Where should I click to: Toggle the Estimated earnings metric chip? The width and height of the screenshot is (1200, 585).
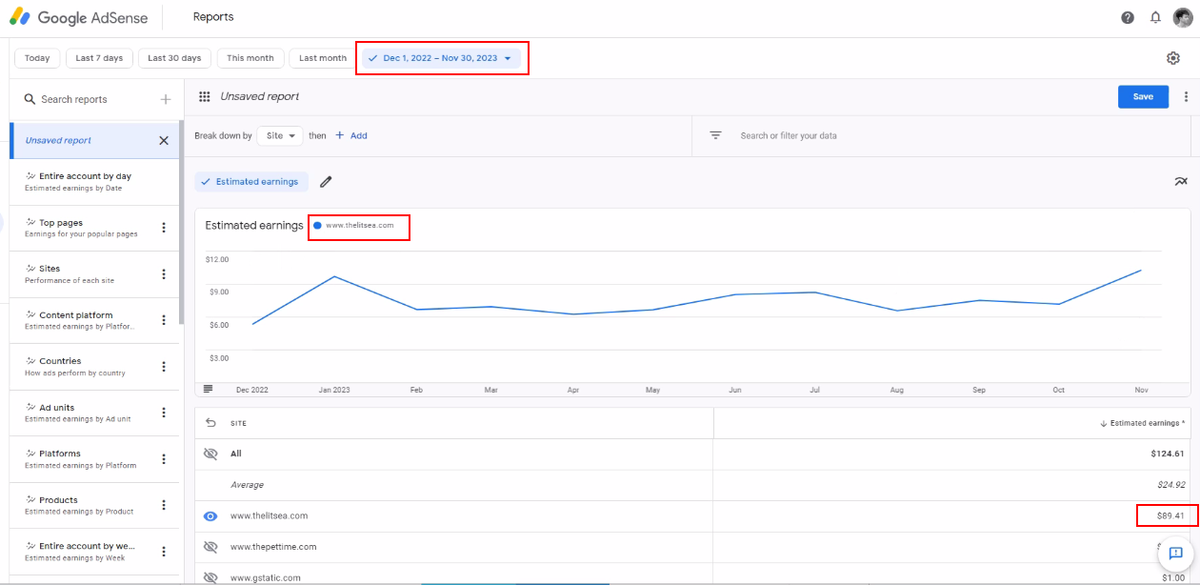tap(251, 182)
